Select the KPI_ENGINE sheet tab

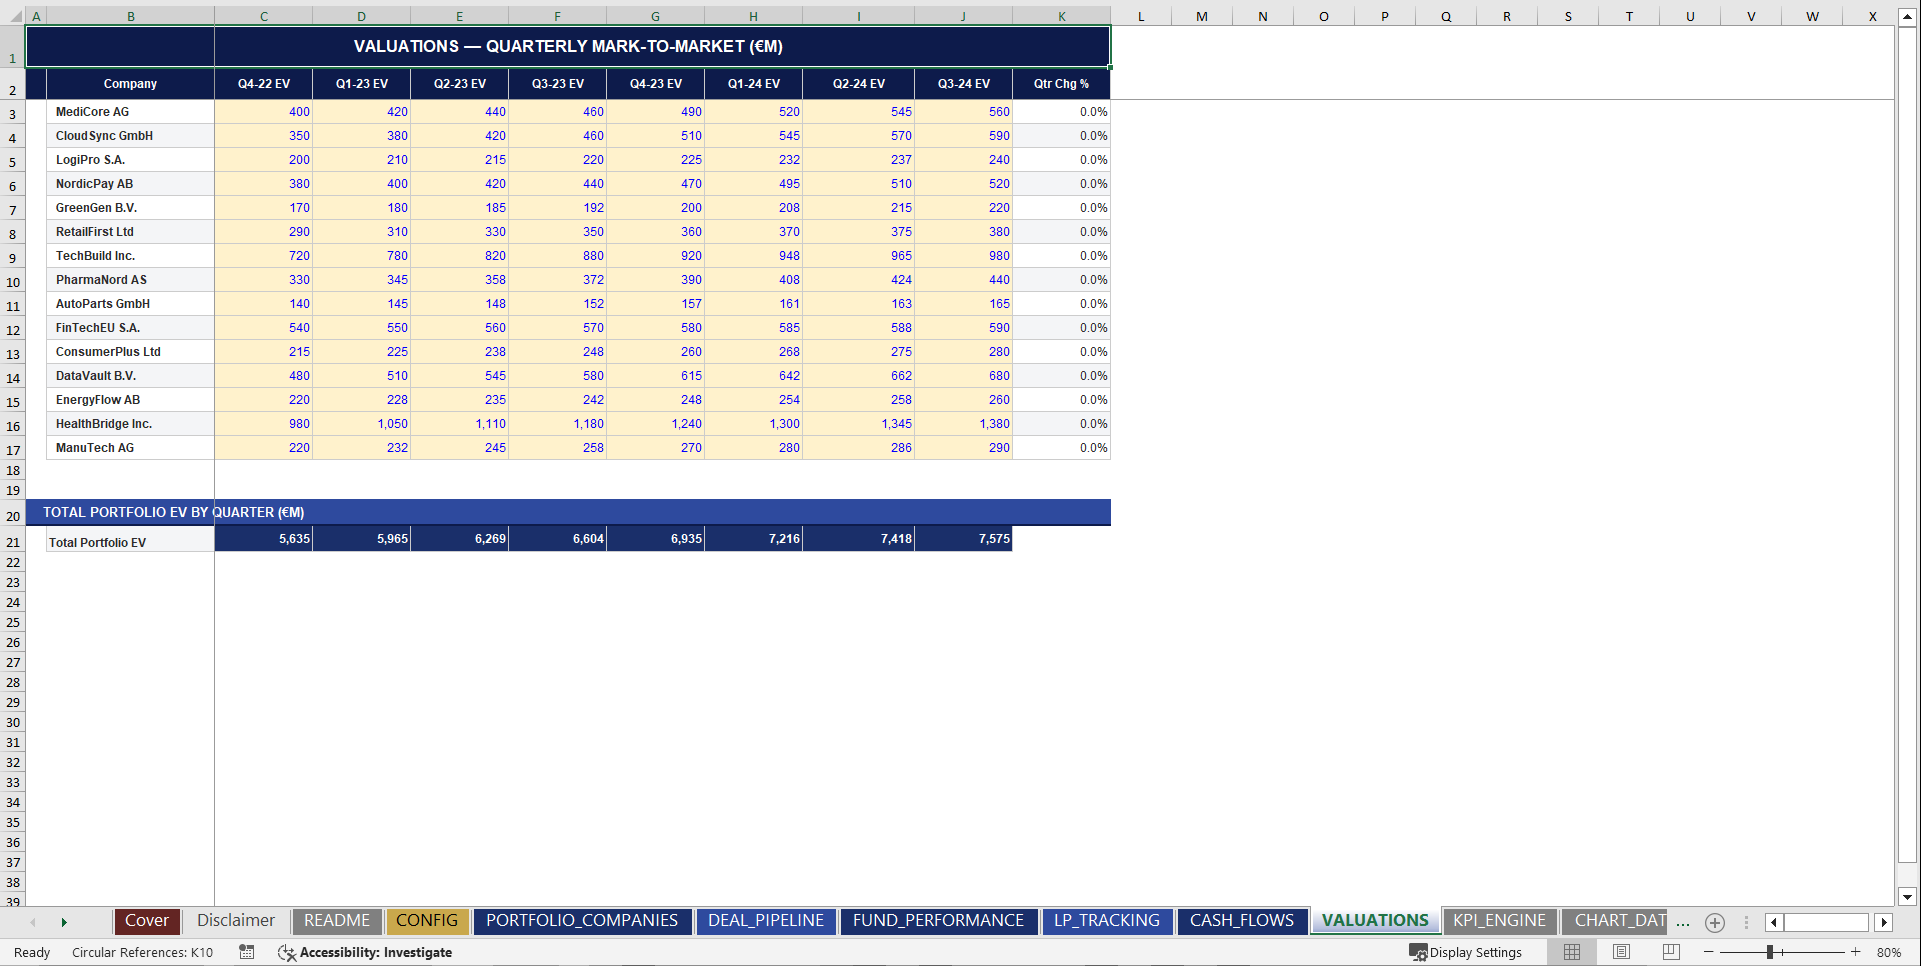tap(1499, 920)
